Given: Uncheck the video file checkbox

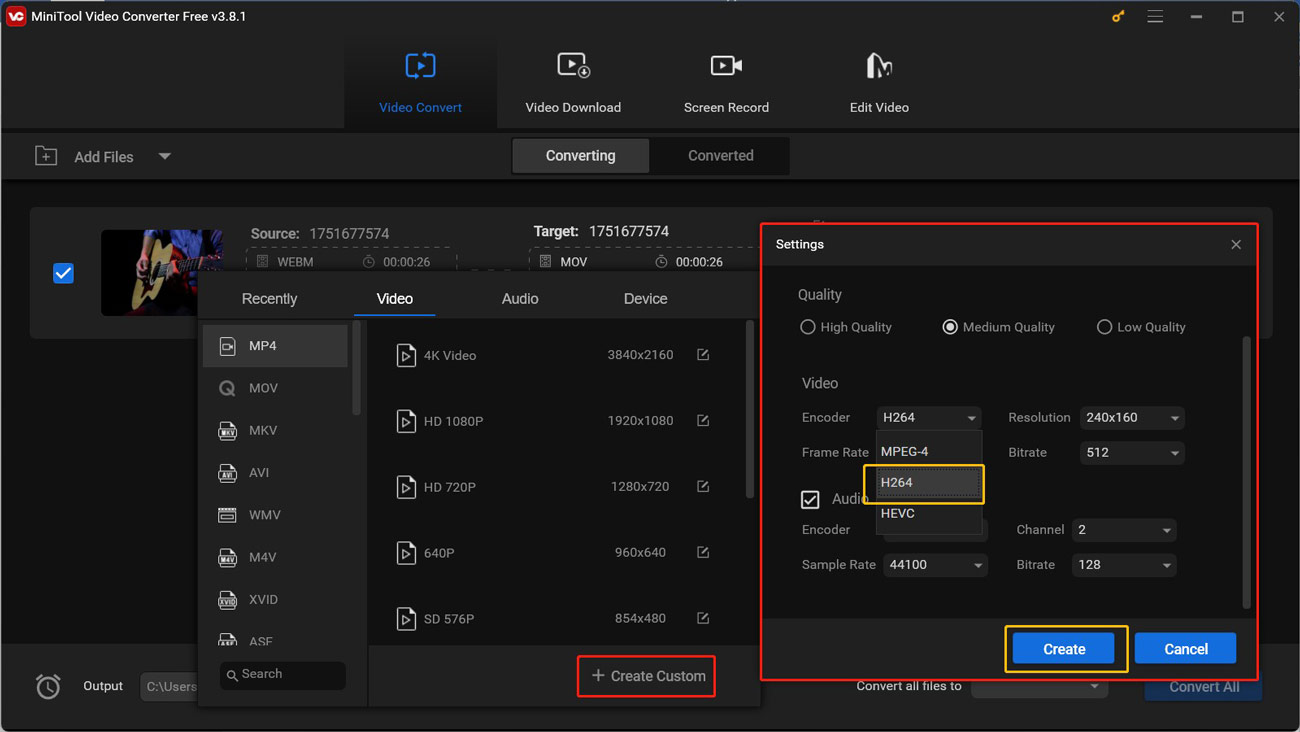Looking at the screenshot, I should (63, 273).
